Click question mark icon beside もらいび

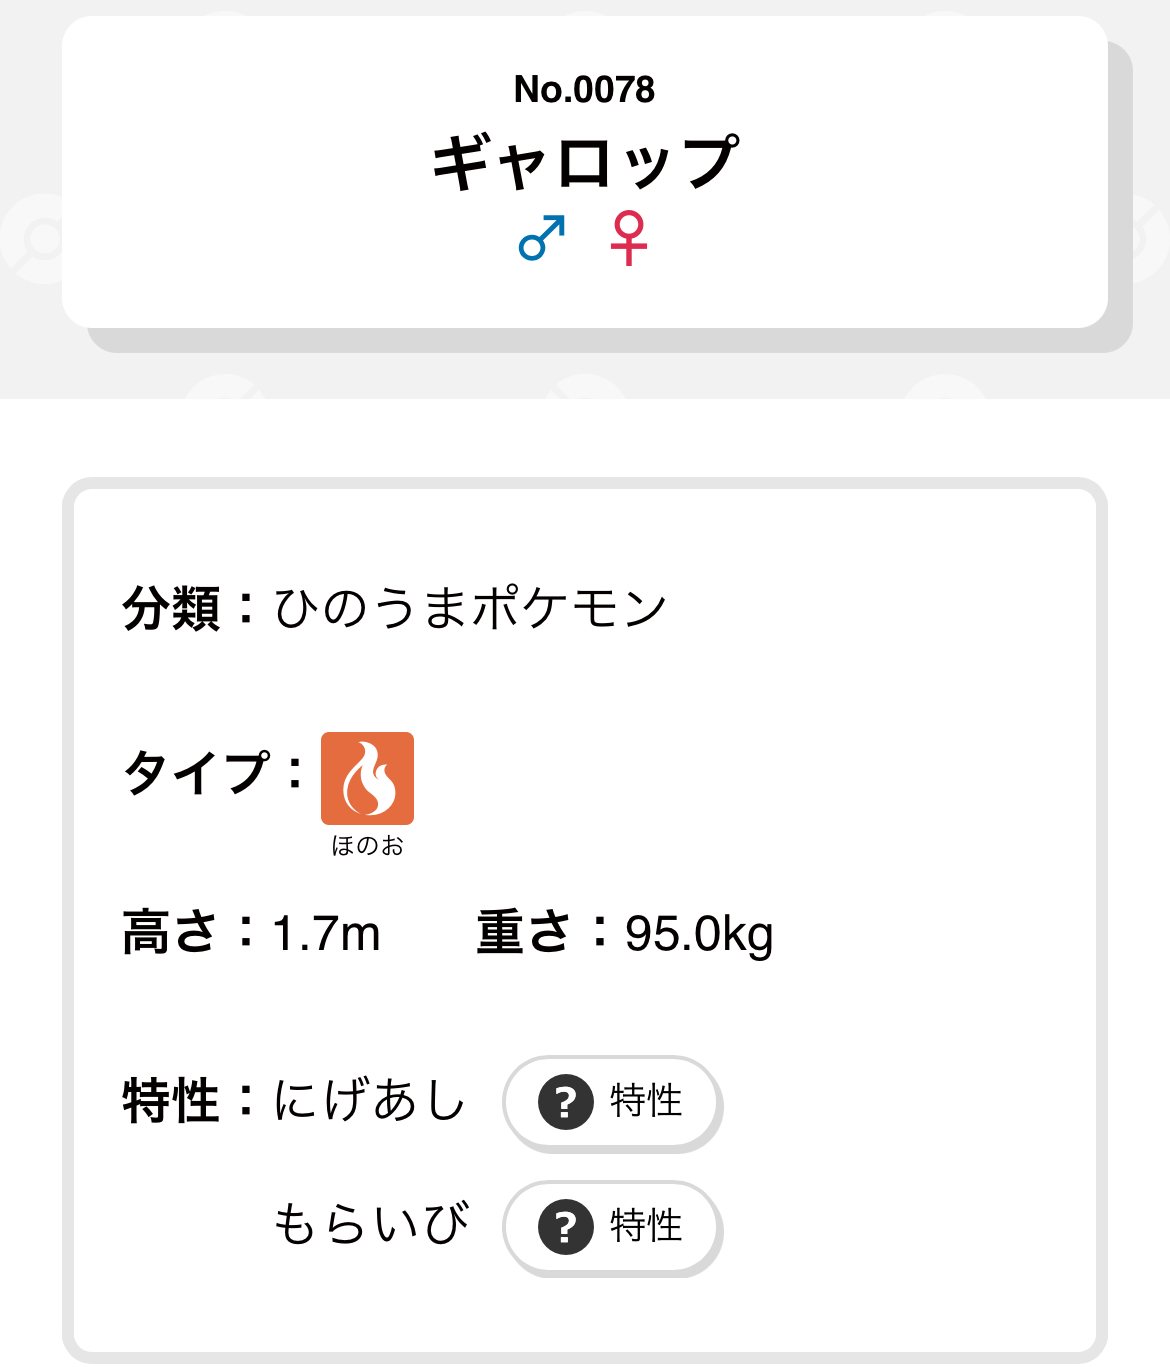566,1227
